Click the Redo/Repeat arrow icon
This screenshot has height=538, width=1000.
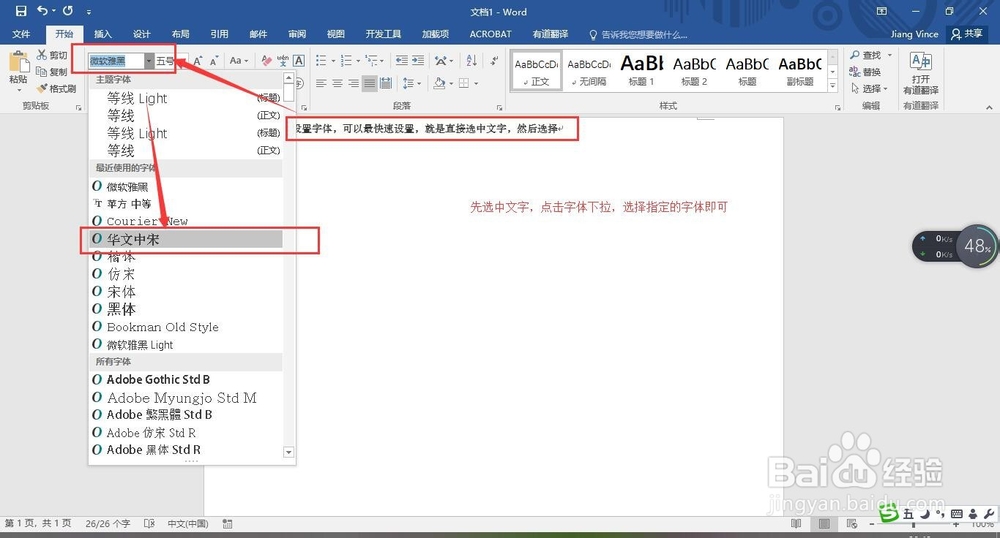pos(68,11)
